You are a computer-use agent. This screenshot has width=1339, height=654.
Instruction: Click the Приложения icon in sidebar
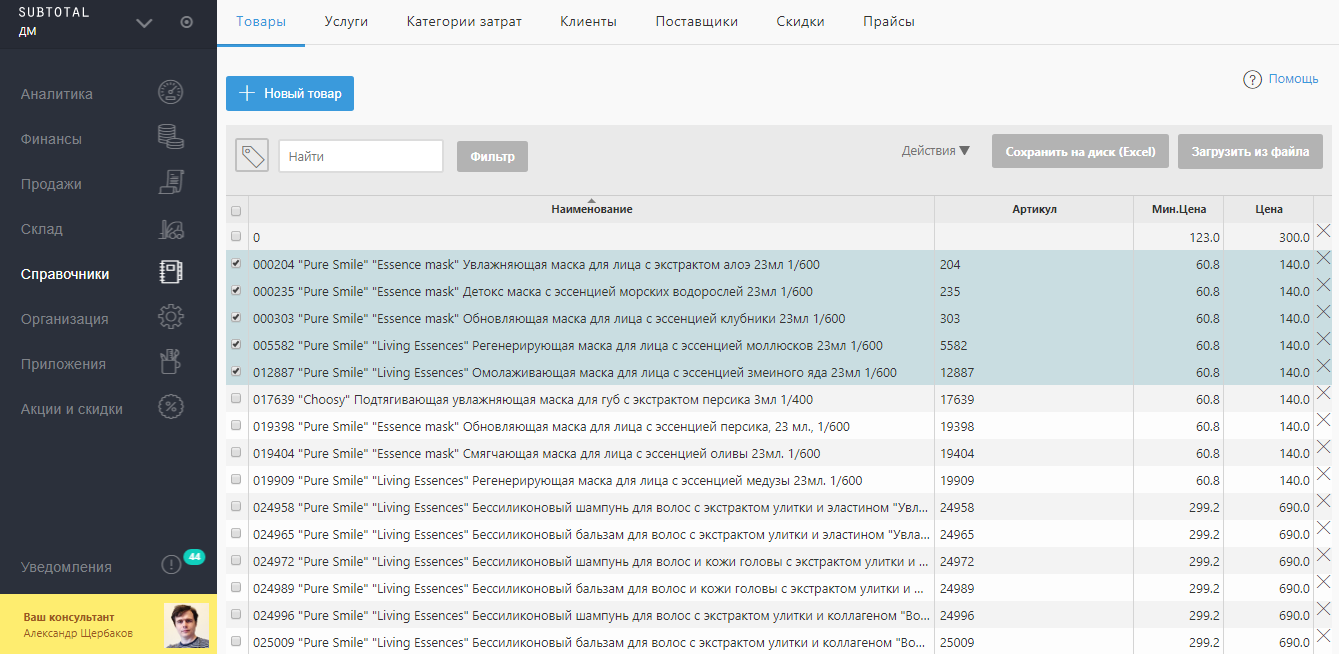click(171, 363)
